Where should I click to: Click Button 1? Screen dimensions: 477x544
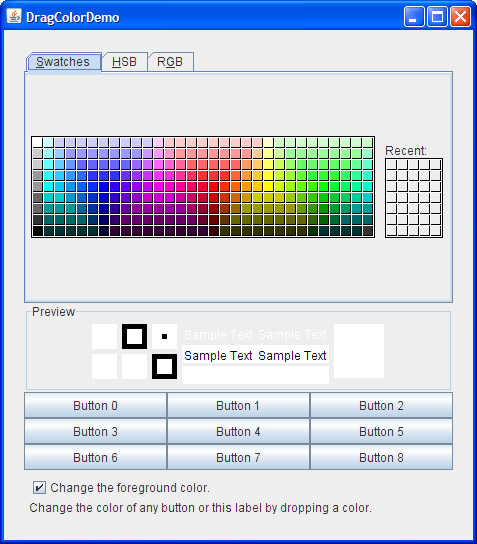238,405
